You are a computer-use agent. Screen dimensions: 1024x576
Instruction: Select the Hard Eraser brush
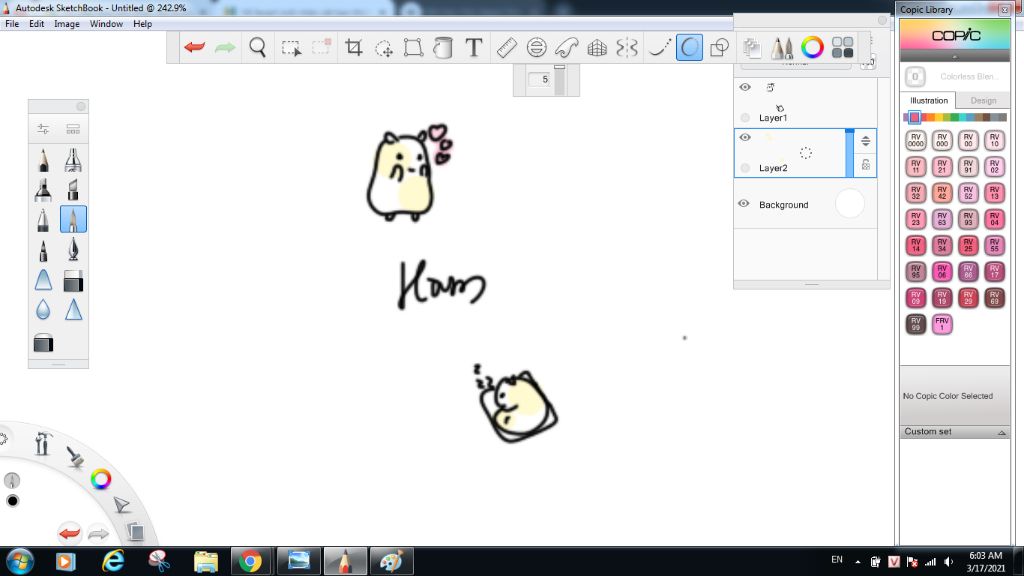point(73,281)
